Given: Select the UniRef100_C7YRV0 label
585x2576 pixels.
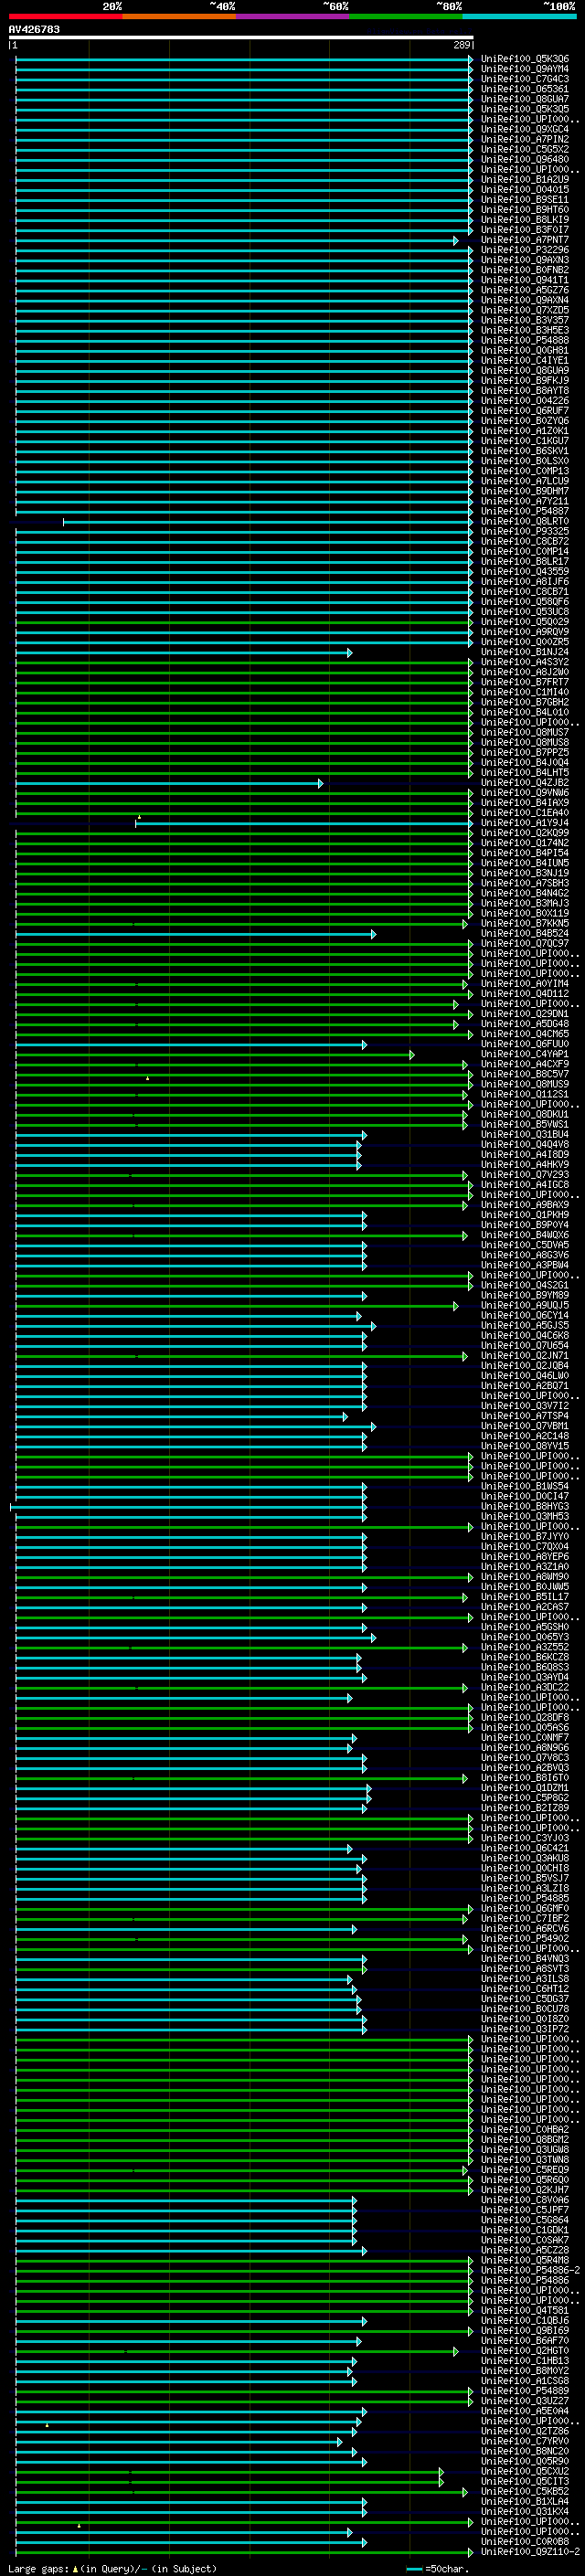Looking at the screenshot, I should 525,2441.
